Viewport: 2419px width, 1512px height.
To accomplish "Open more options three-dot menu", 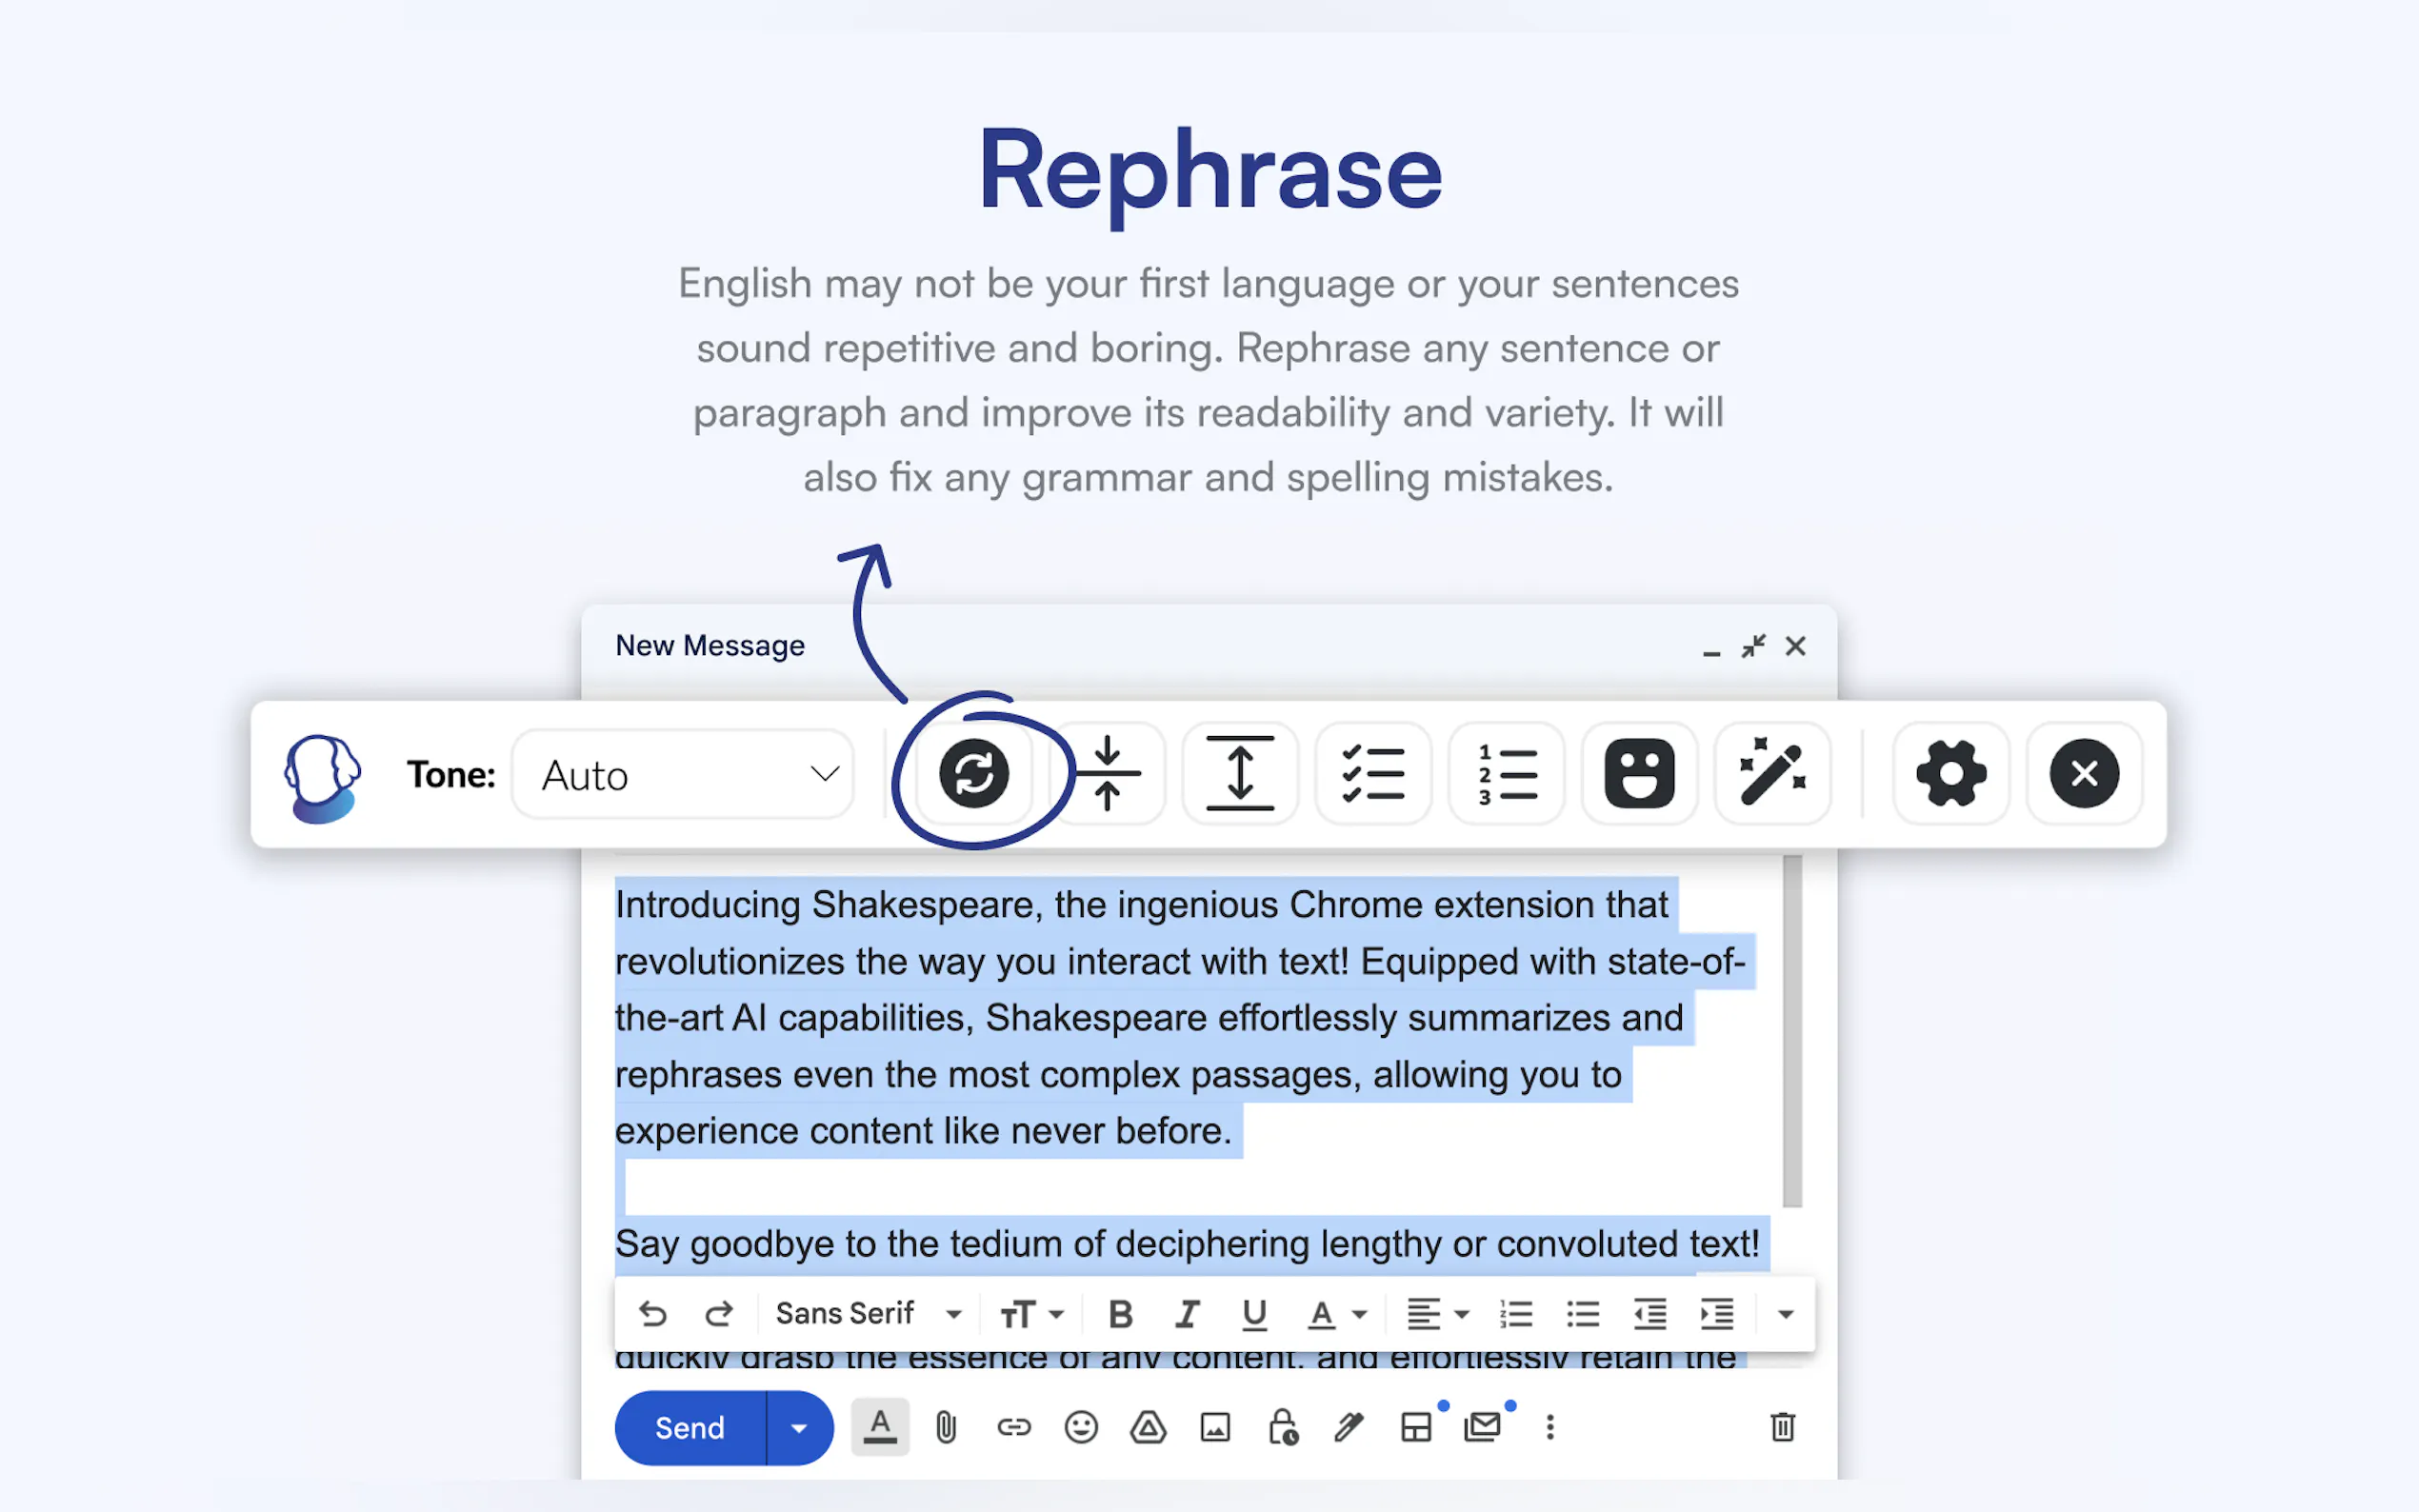I will click(1550, 1427).
